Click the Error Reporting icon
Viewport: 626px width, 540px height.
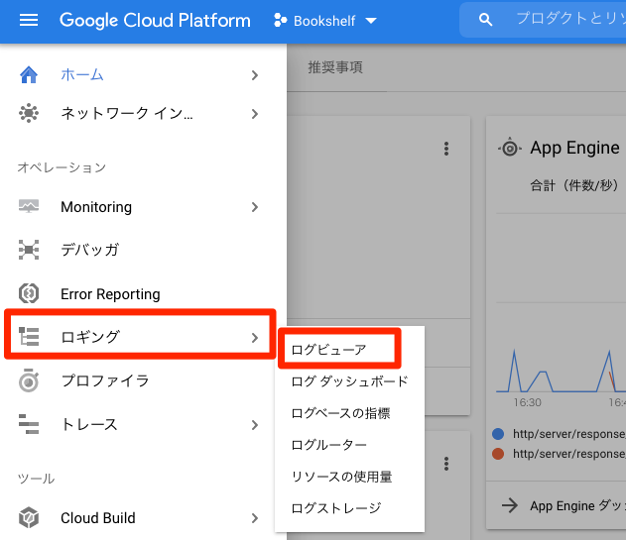[x=29, y=293]
